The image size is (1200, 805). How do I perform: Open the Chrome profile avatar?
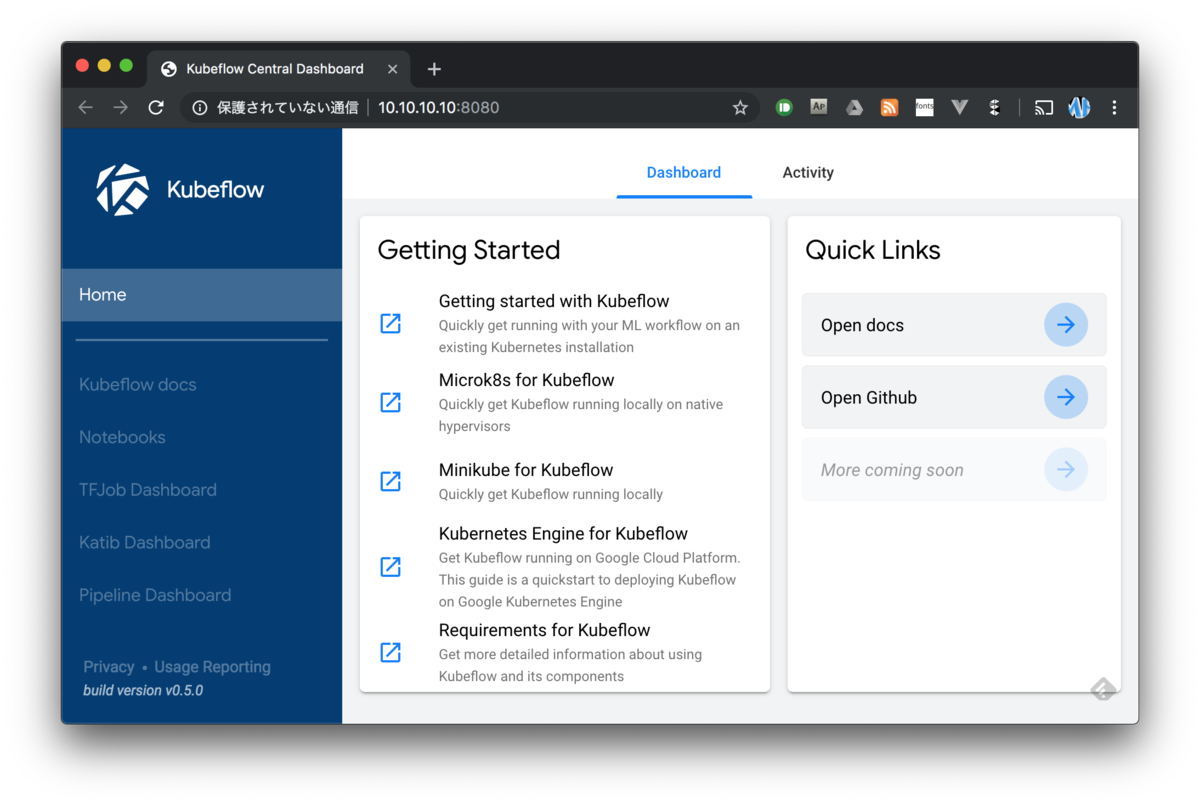point(1079,107)
